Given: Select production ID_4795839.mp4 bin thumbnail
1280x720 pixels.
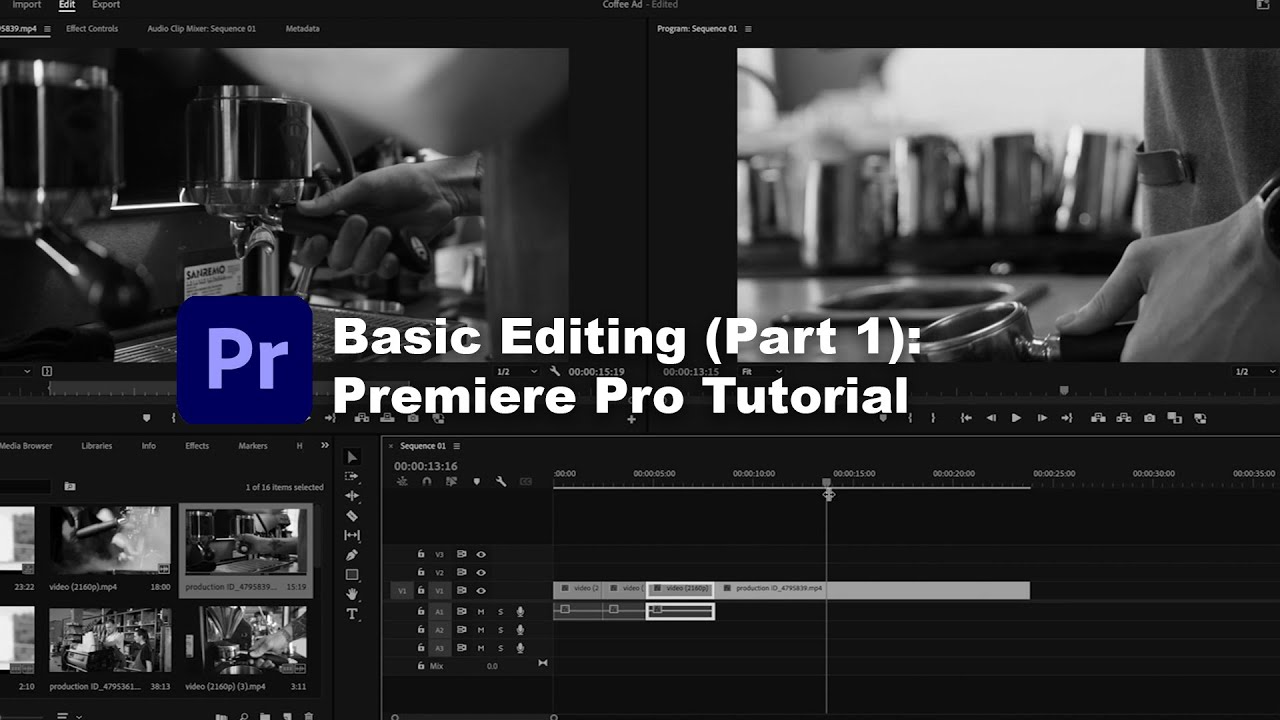Looking at the screenshot, I should (x=246, y=541).
